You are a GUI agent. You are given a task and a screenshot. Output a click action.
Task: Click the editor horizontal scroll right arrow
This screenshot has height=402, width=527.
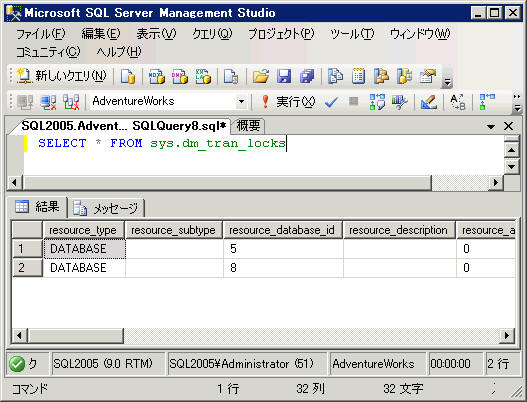point(495,183)
